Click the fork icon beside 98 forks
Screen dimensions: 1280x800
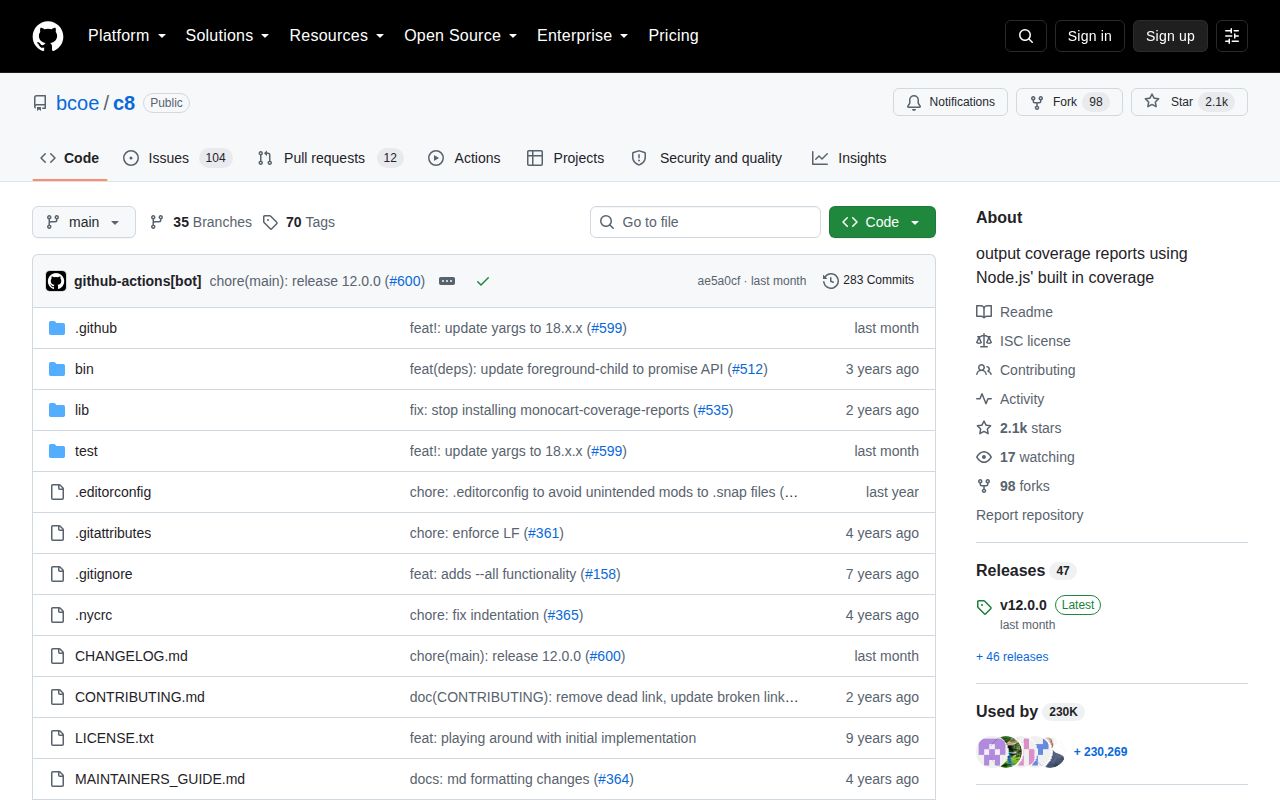tap(984, 486)
